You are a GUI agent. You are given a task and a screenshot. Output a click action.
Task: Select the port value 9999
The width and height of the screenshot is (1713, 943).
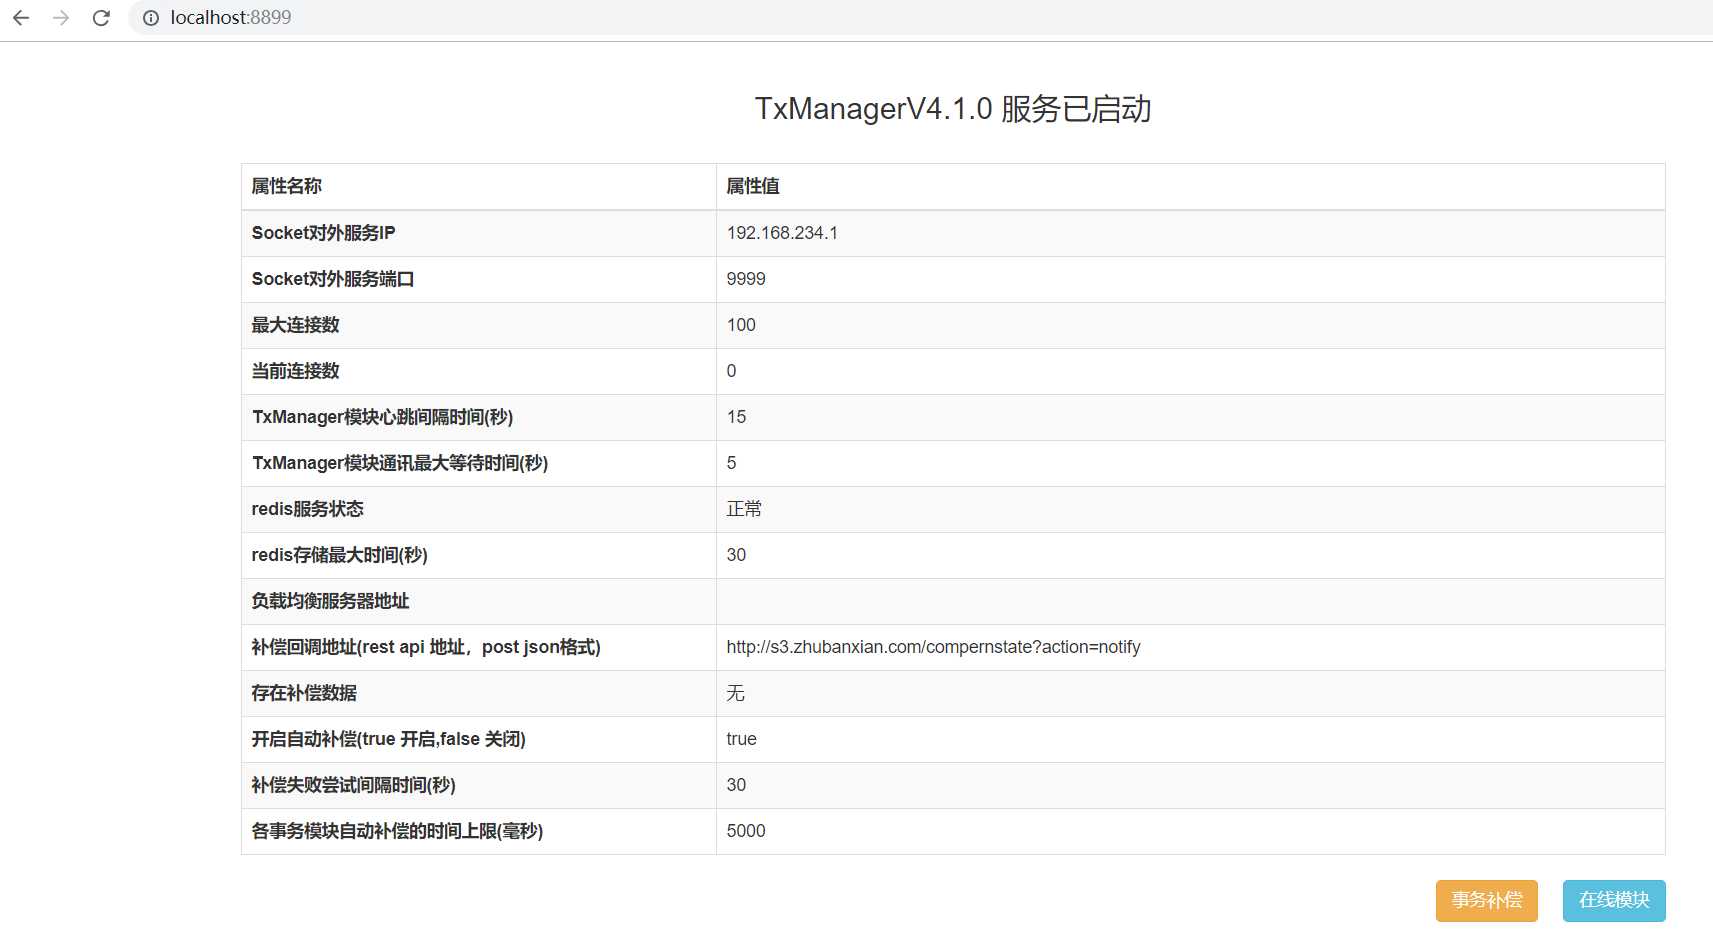(746, 279)
